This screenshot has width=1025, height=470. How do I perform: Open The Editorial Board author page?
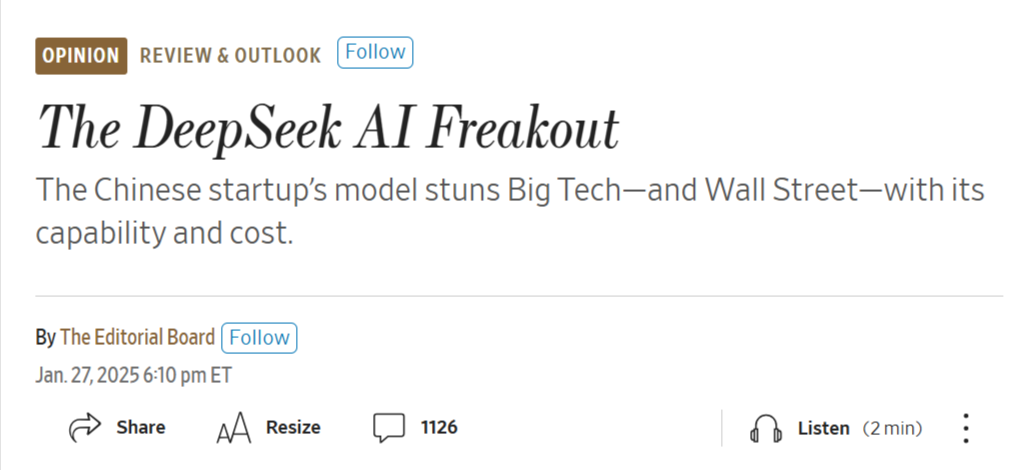tap(138, 338)
